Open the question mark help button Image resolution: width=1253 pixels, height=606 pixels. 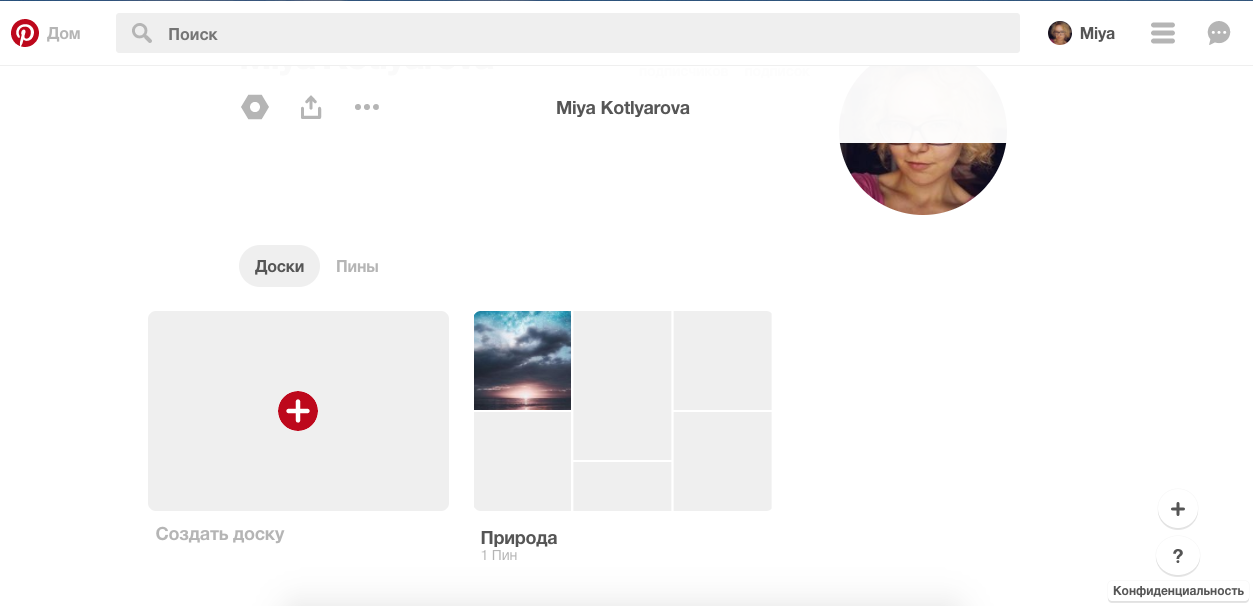1177,556
